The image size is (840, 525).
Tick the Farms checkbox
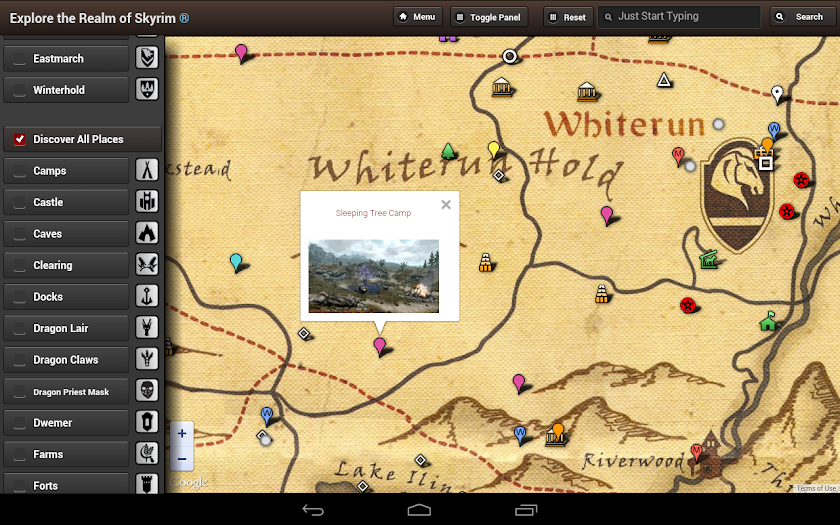(x=19, y=454)
